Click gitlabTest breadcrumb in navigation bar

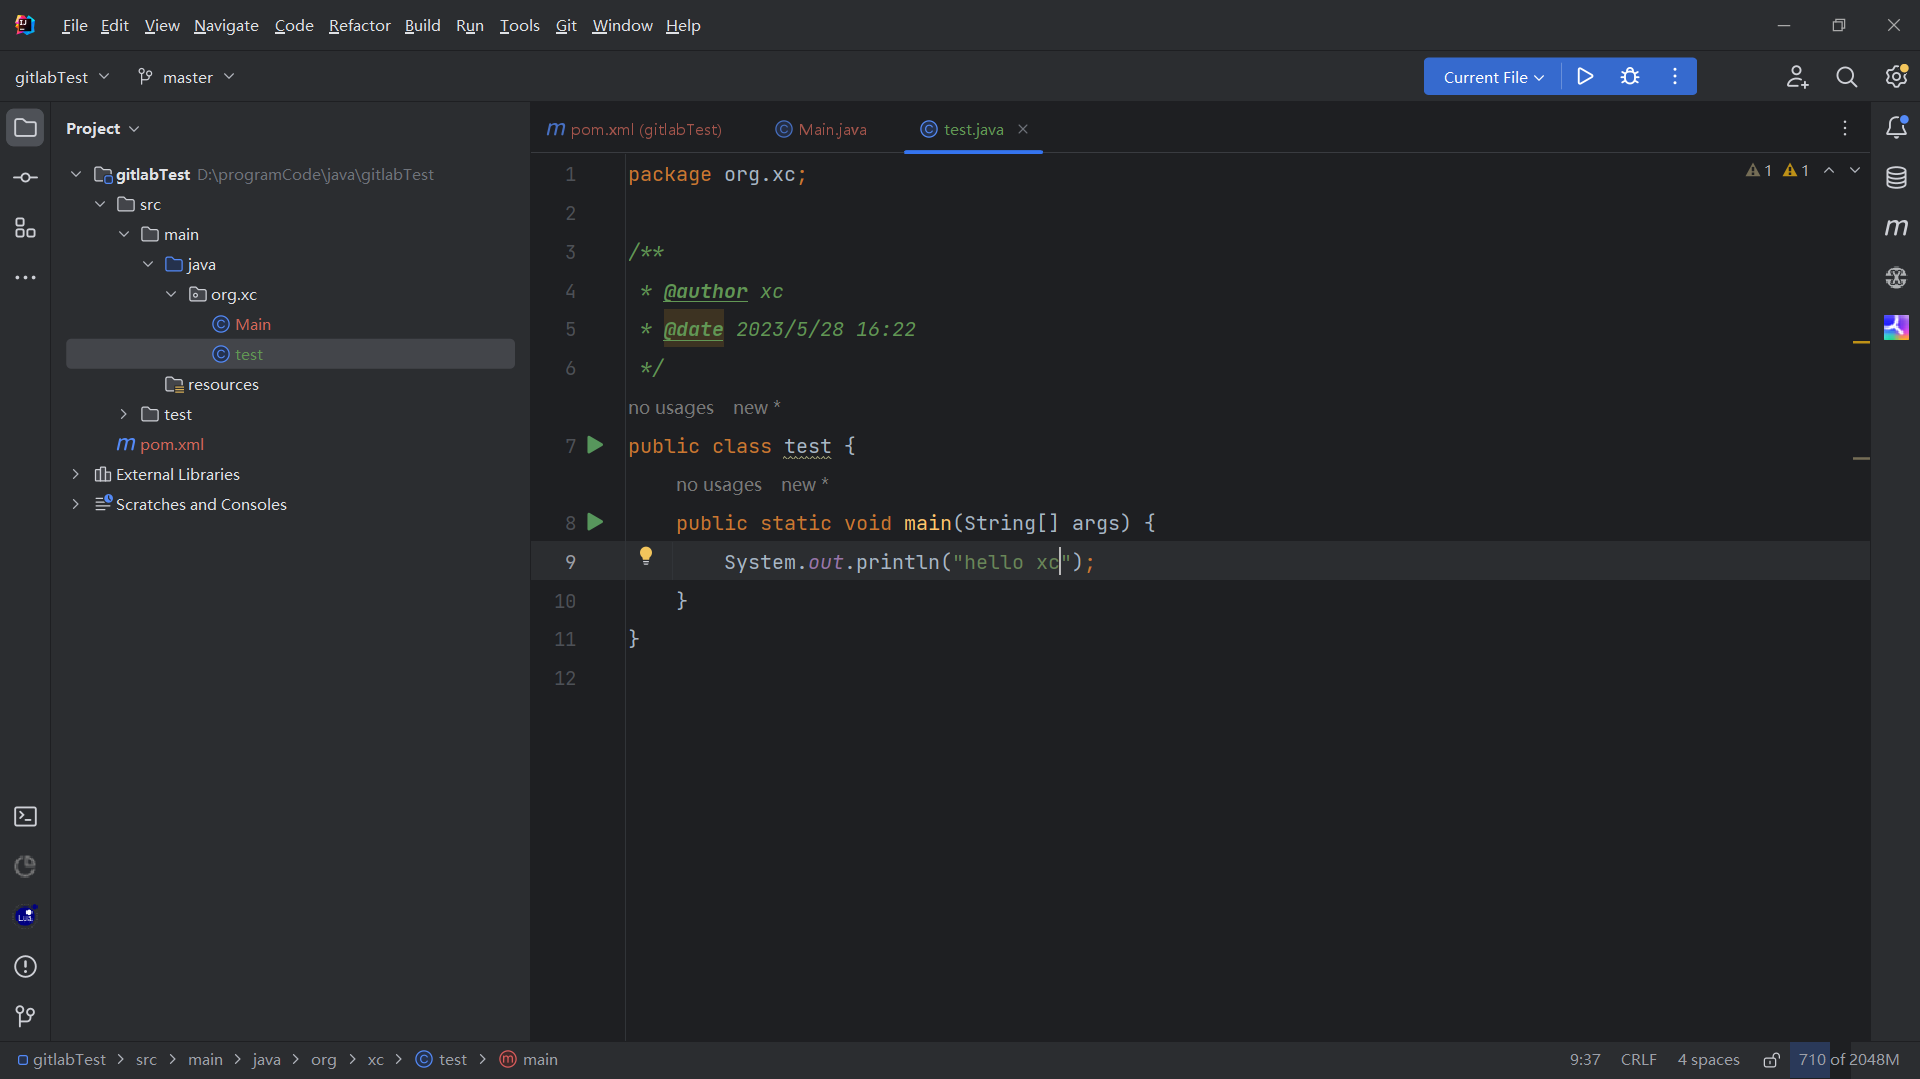[61, 1060]
